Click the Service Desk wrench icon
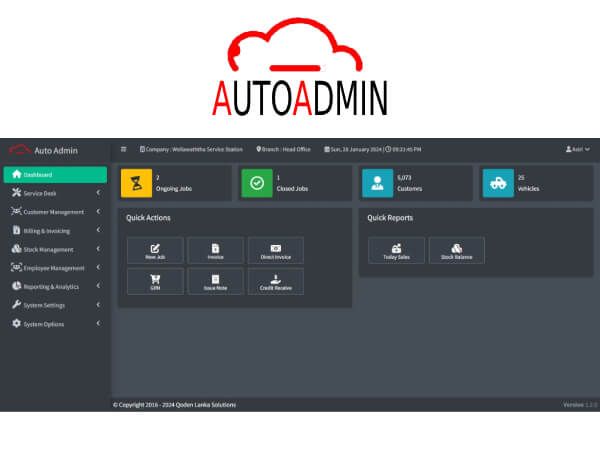Image resolution: width=600 pixels, height=450 pixels. 16,192
